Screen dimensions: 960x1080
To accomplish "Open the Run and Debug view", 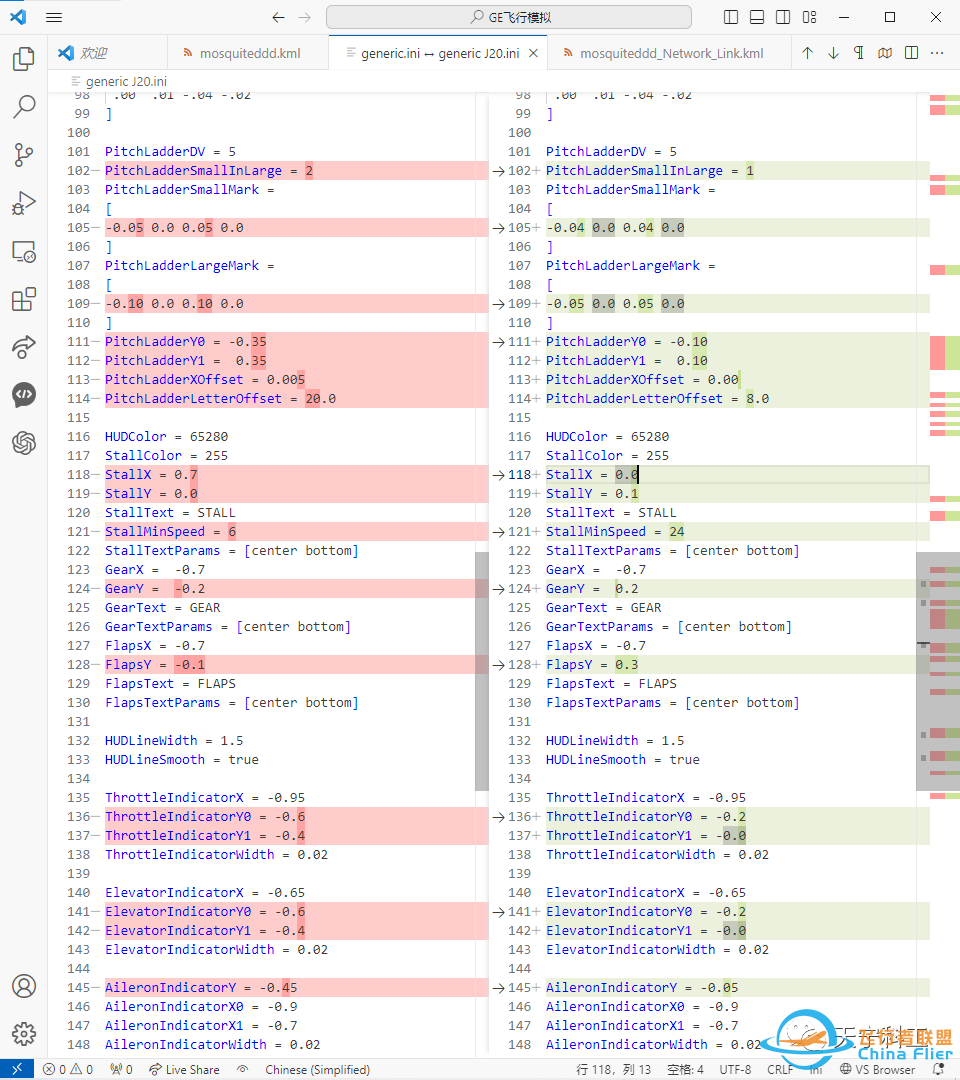I will tap(24, 203).
